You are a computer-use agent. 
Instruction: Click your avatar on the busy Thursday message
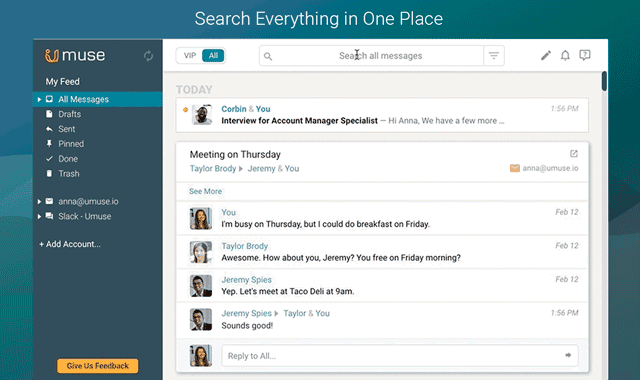click(x=201, y=218)
